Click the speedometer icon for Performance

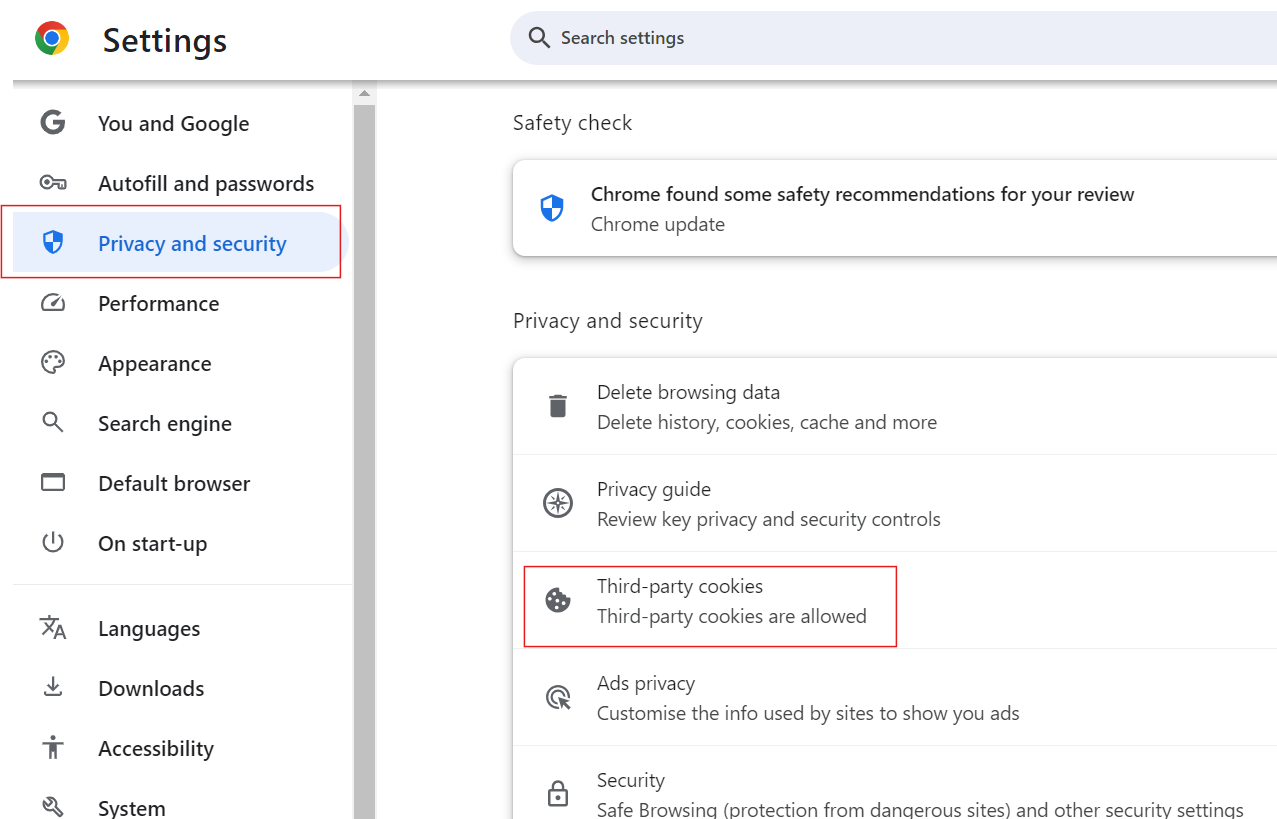coord(52,303)
